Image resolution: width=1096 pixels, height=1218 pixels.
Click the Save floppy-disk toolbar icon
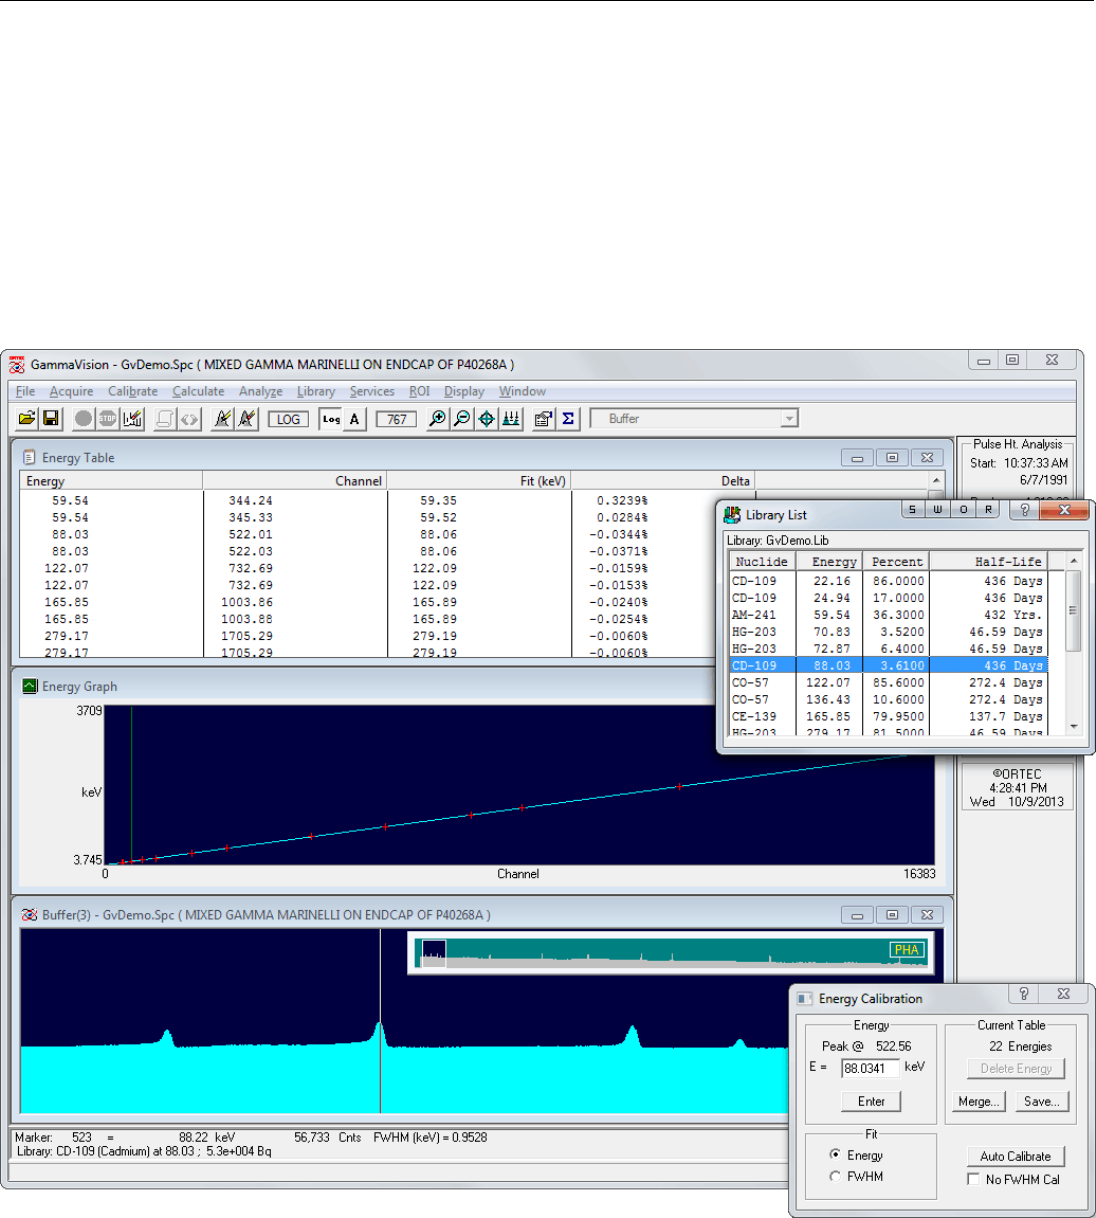(x=50, y=419)
